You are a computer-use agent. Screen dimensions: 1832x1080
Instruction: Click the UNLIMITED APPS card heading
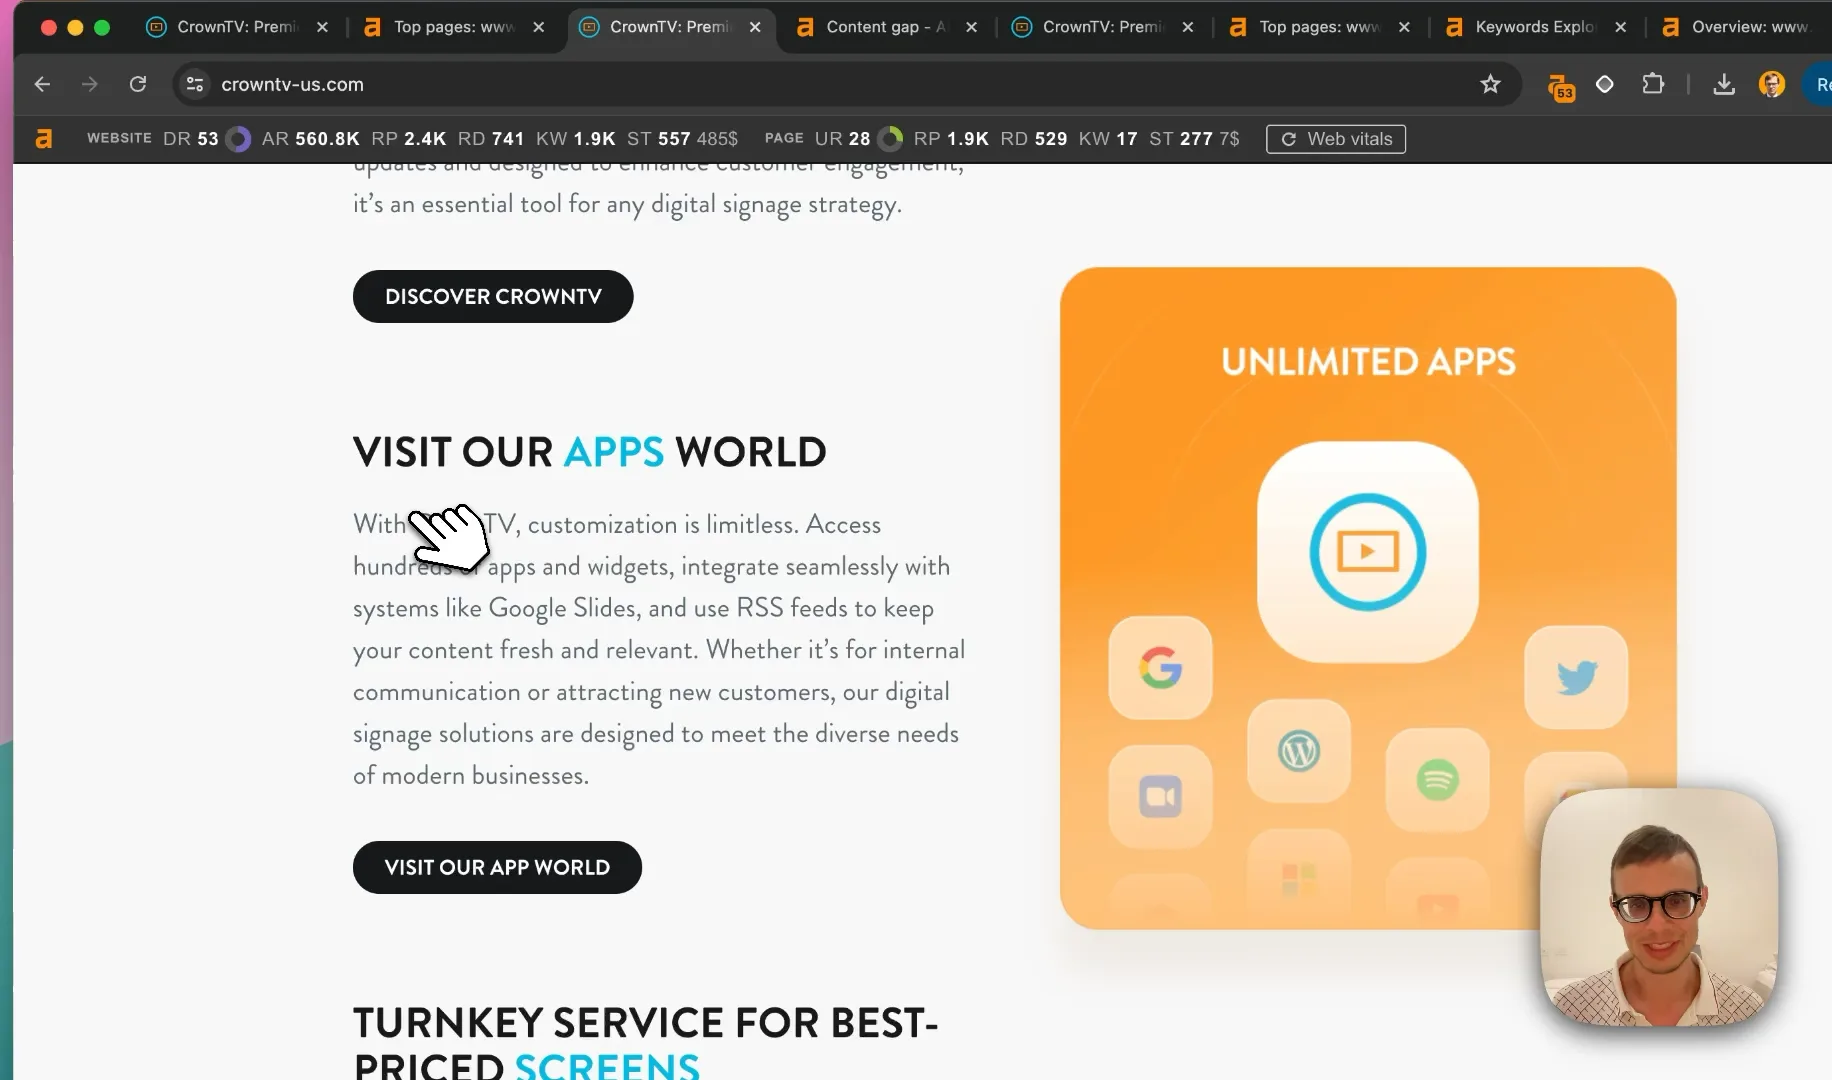[x=1368, y=361]
